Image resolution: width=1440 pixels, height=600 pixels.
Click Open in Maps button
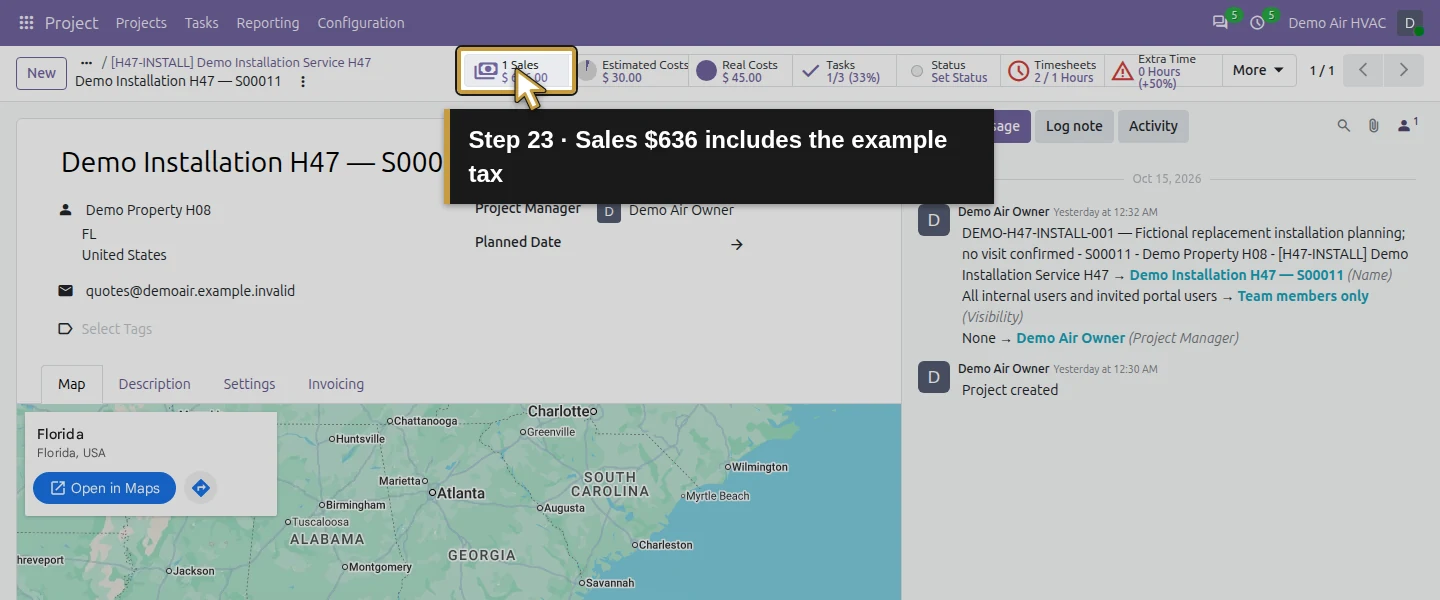[104, 488]
